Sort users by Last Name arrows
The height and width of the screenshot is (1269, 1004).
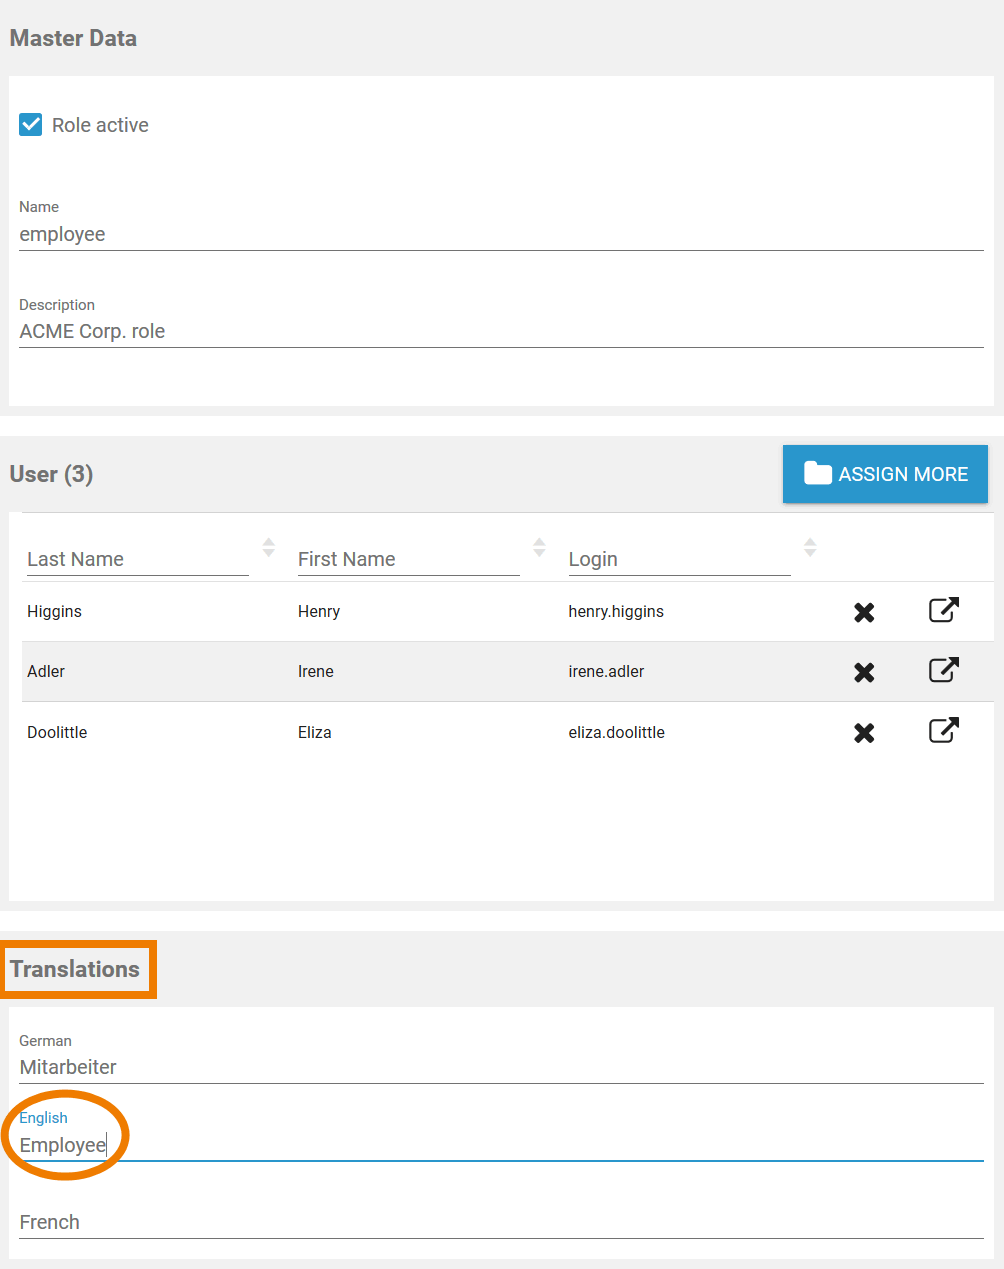tap(268, 547)
